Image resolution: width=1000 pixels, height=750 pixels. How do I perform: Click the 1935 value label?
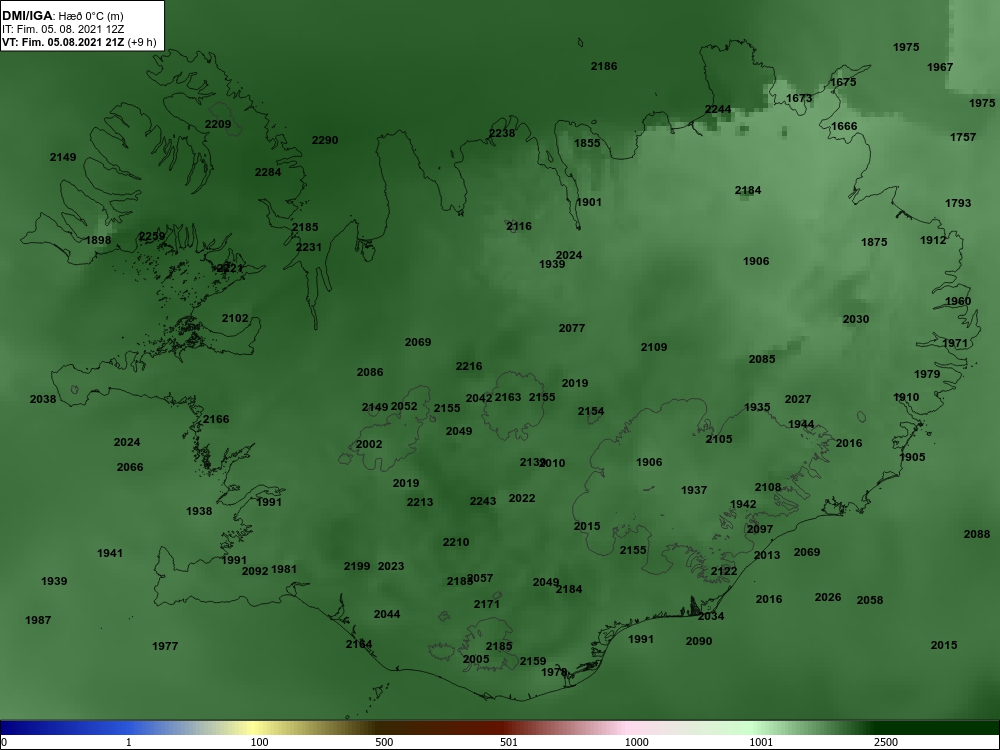757,408
